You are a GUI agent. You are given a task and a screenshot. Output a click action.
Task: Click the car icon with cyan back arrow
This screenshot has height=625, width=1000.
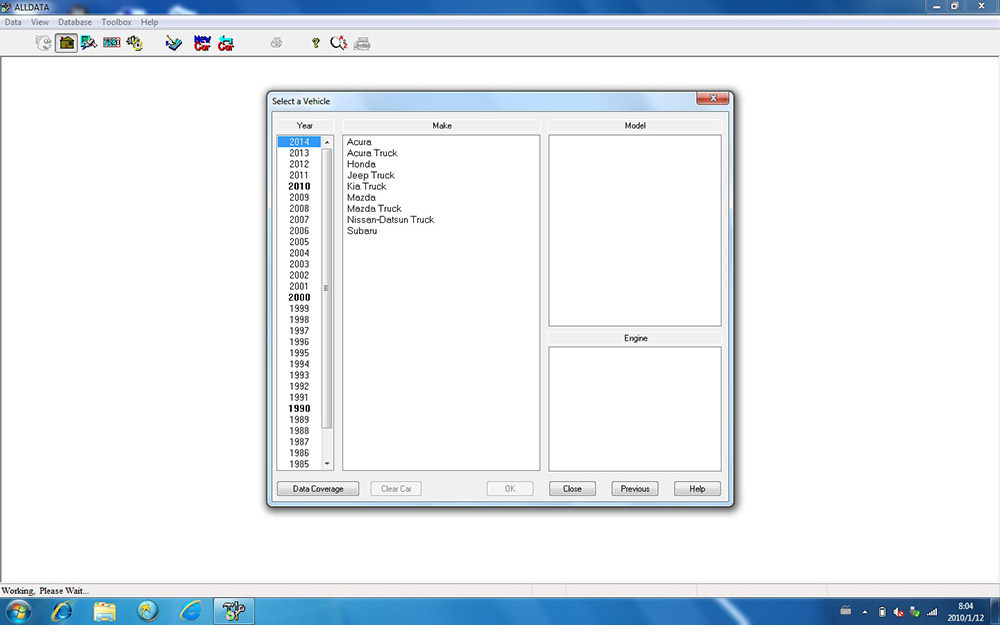(226, 43)
